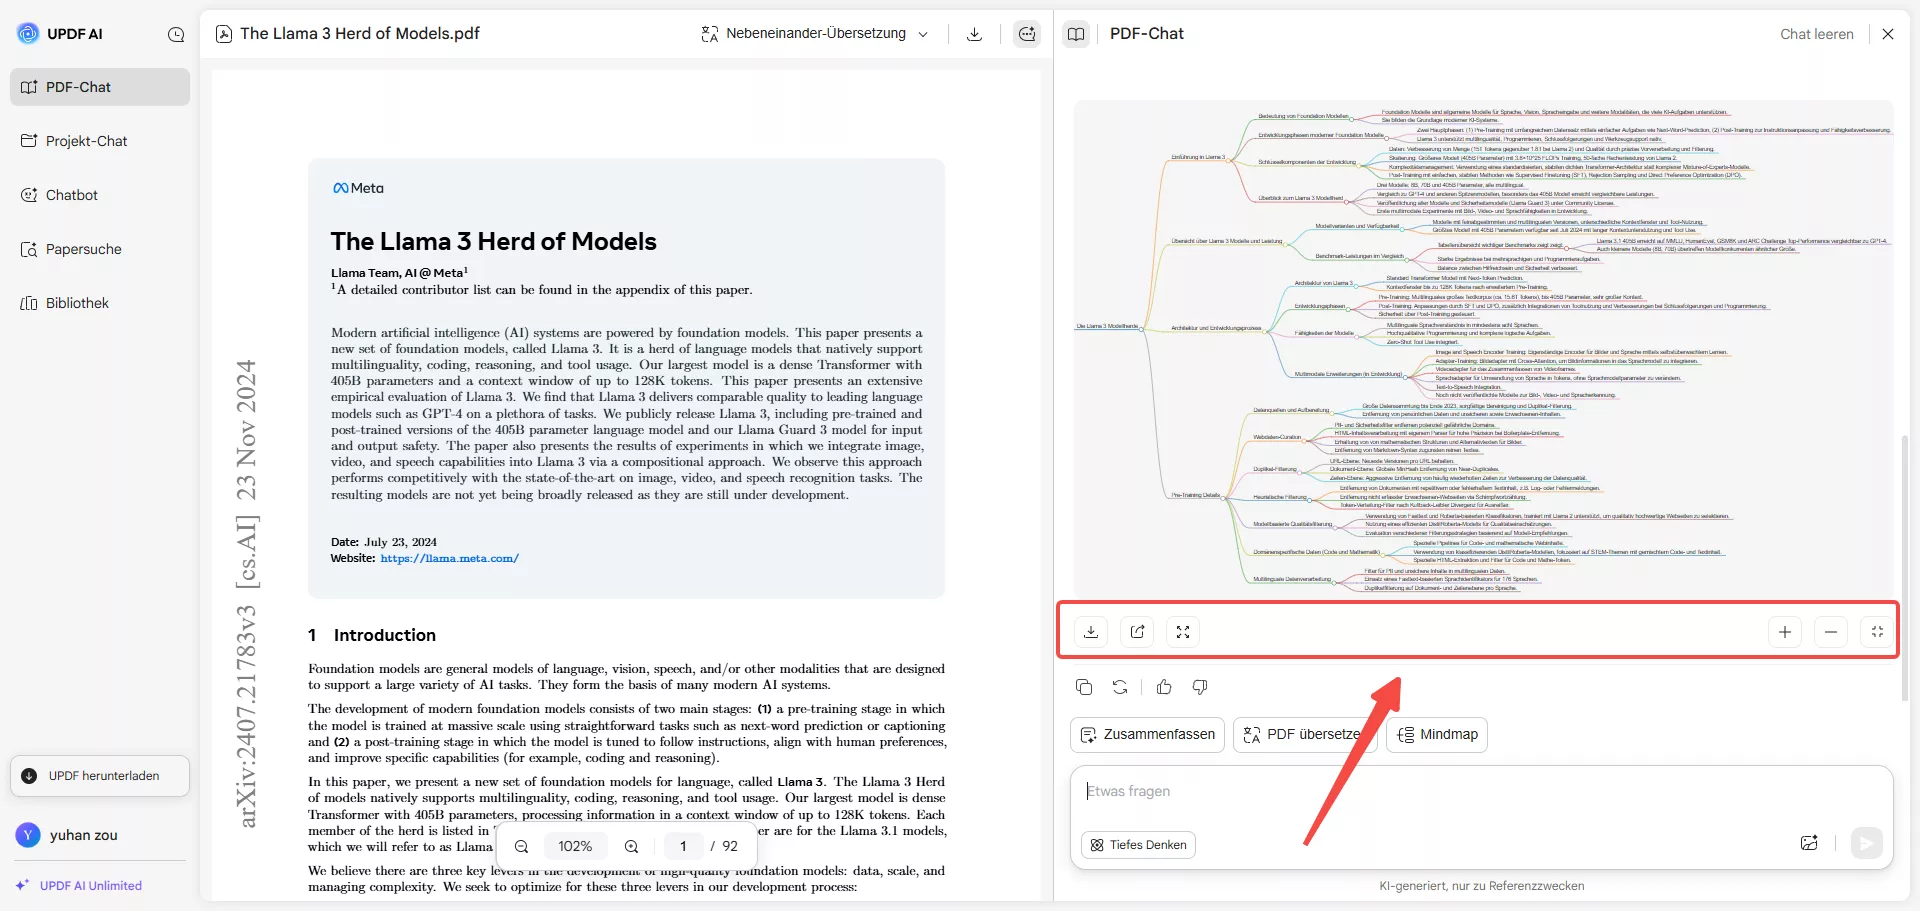Click the 102% zoom level field
The image size is (1920, 911).
(x=575, y=846)
